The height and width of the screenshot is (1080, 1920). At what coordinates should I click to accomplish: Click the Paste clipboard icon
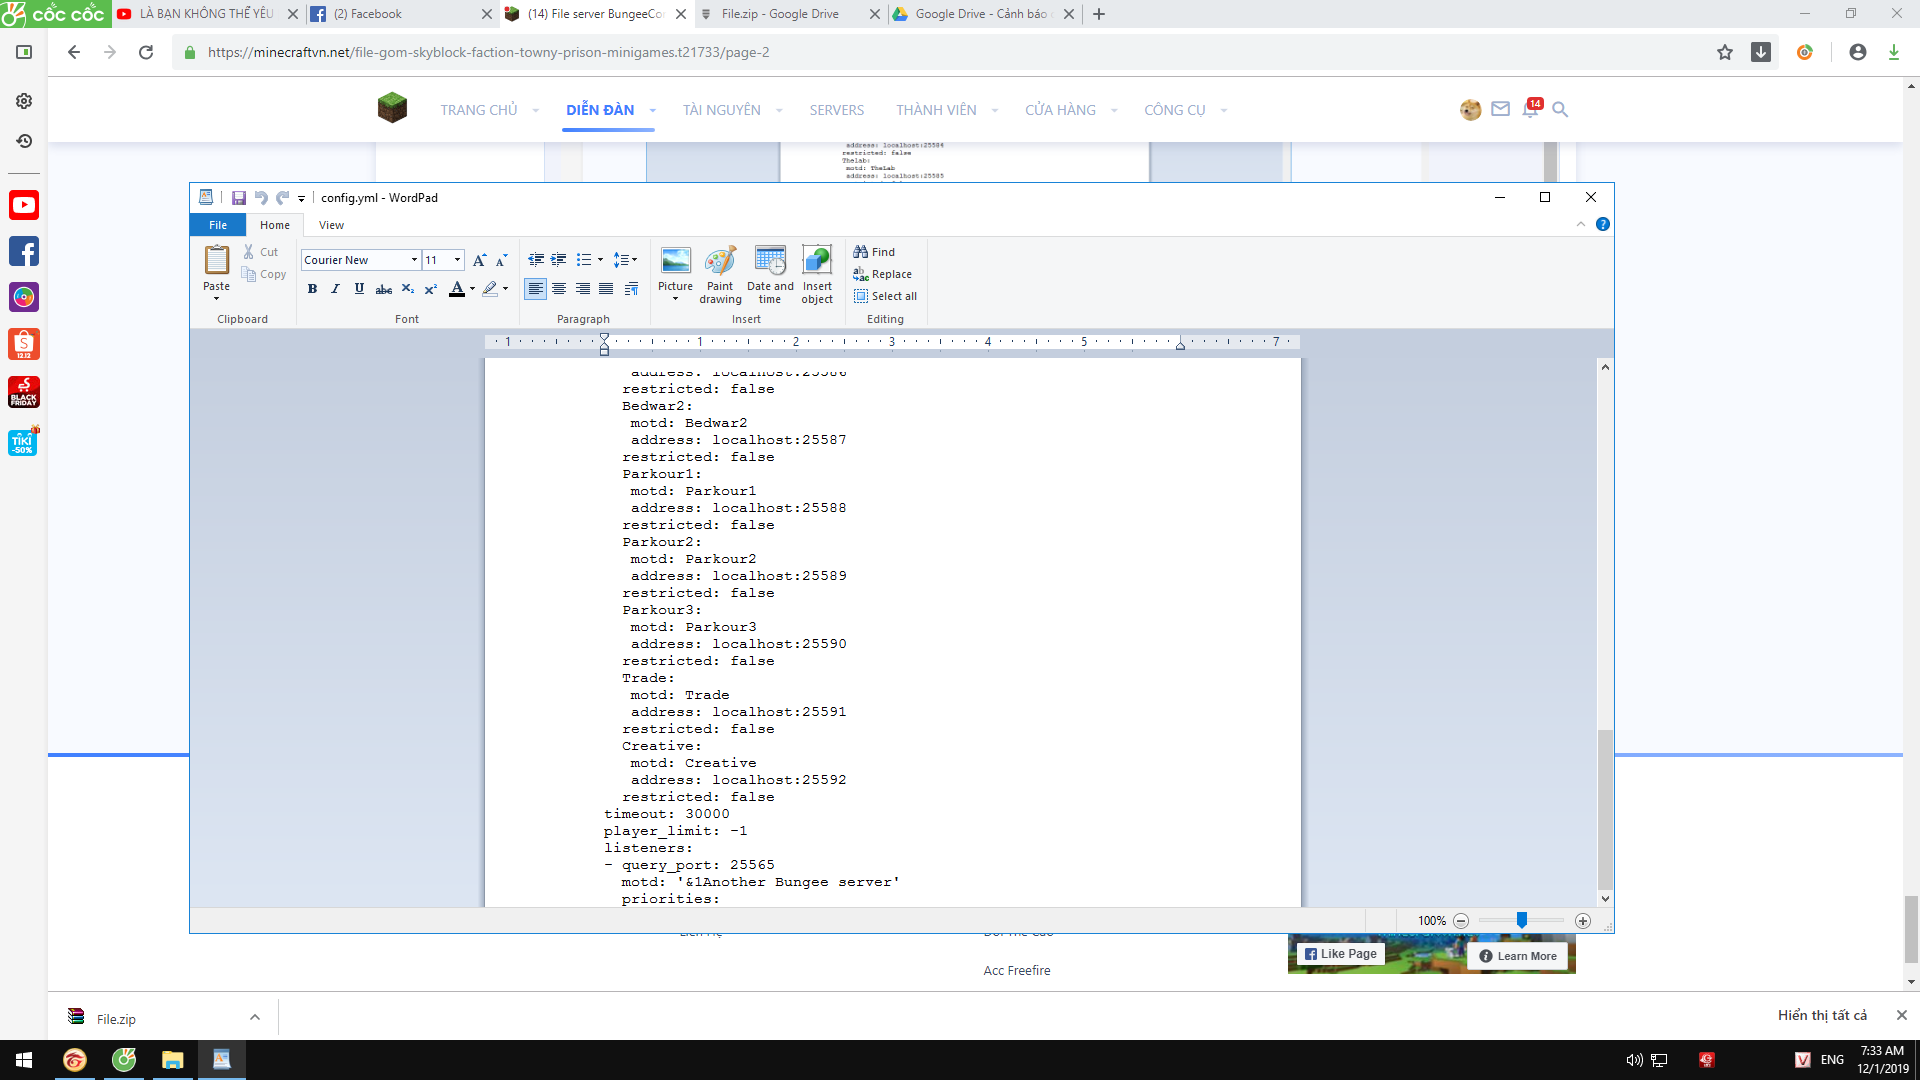[x=216, y=262]
